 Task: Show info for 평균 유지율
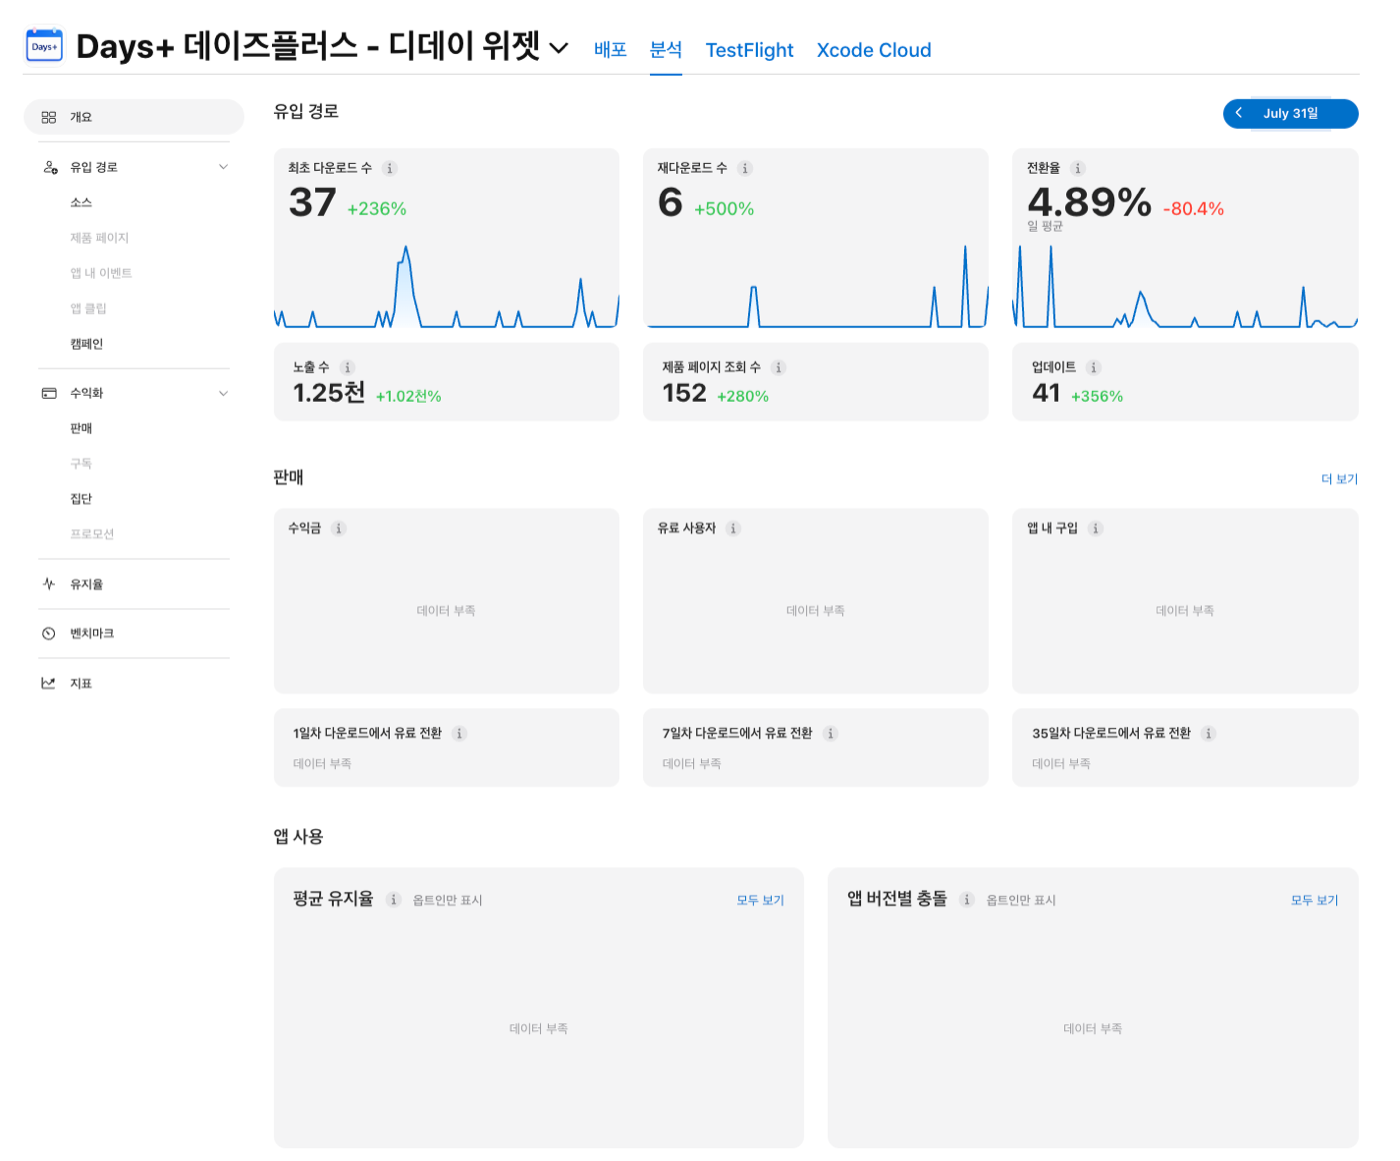pyautogui.click(x=394, y=899)
